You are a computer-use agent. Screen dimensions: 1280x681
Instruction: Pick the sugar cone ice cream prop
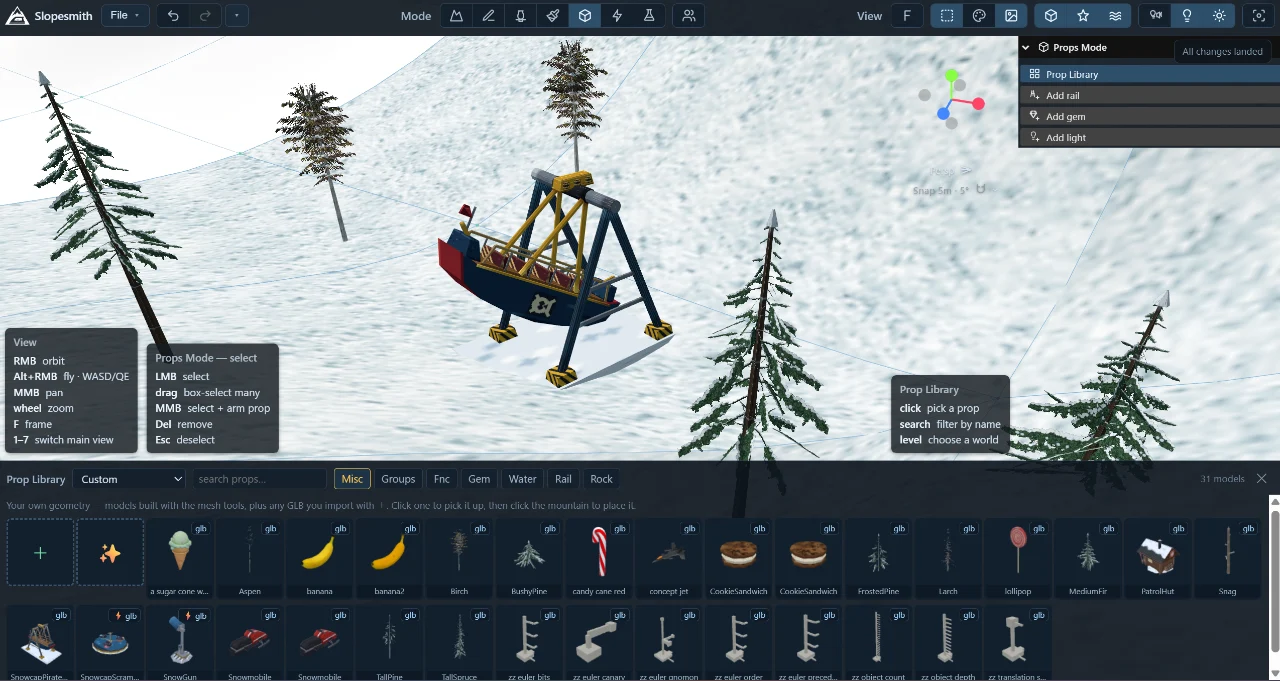[x=180, y=557]
